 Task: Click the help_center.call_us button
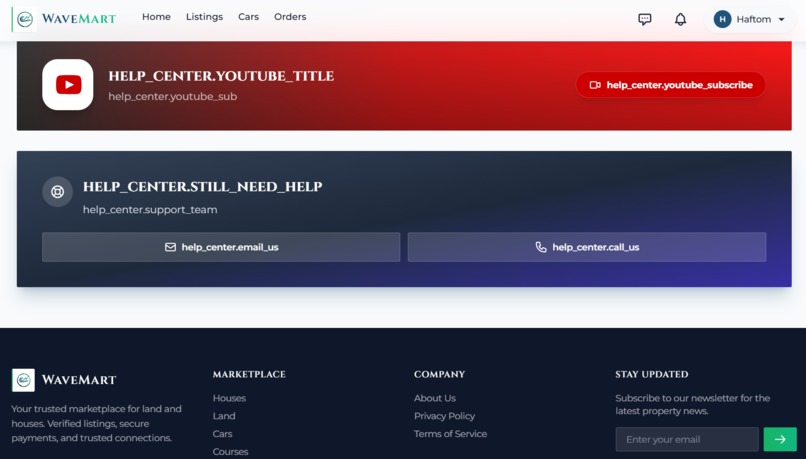point(587,247)
